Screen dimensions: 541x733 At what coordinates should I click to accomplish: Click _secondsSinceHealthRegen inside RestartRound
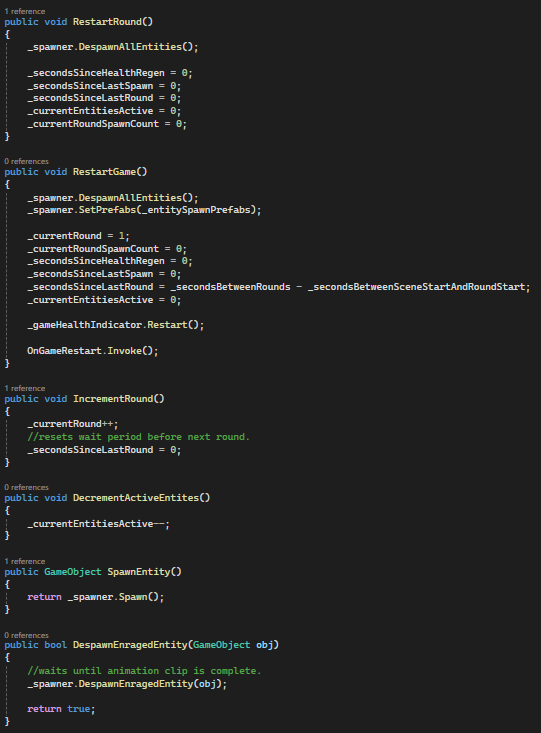coord(96,73)
